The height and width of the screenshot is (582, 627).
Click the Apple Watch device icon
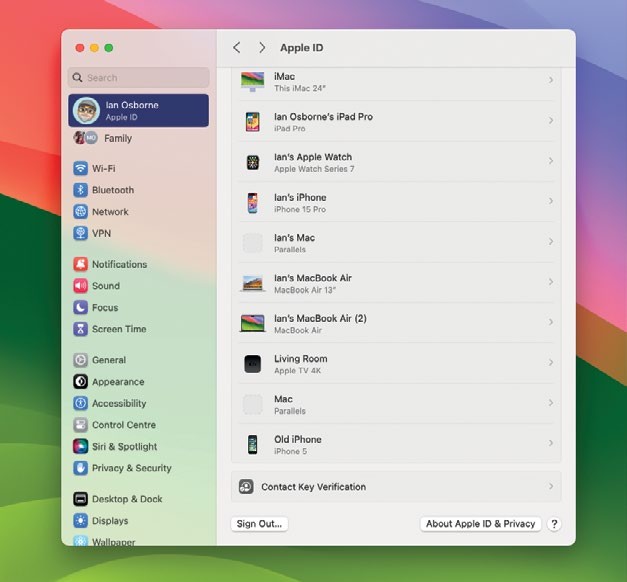pyautogui.click(x=252, y=162)
